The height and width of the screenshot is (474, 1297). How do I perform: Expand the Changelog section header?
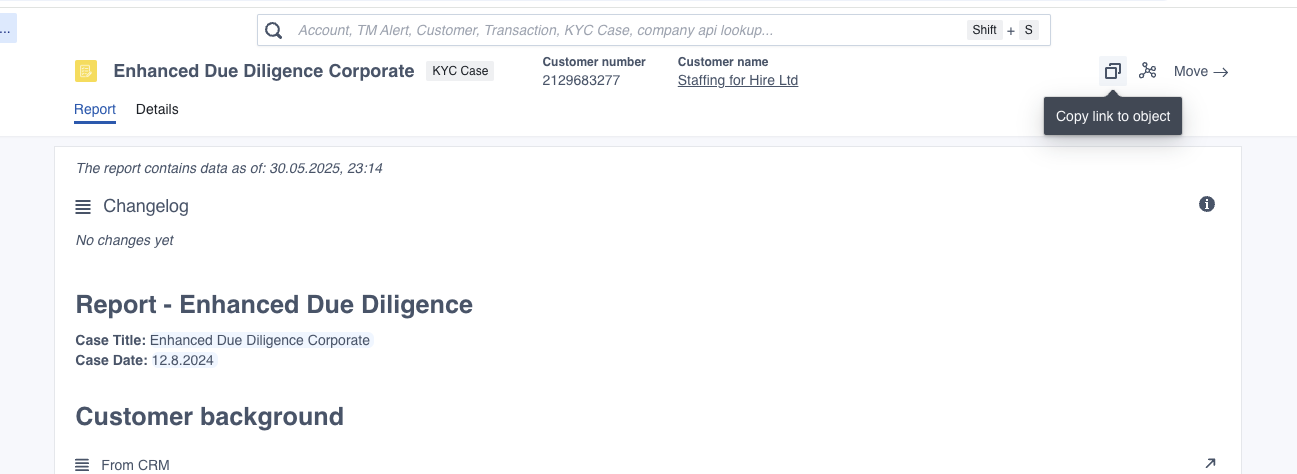[x=146, y=206]
